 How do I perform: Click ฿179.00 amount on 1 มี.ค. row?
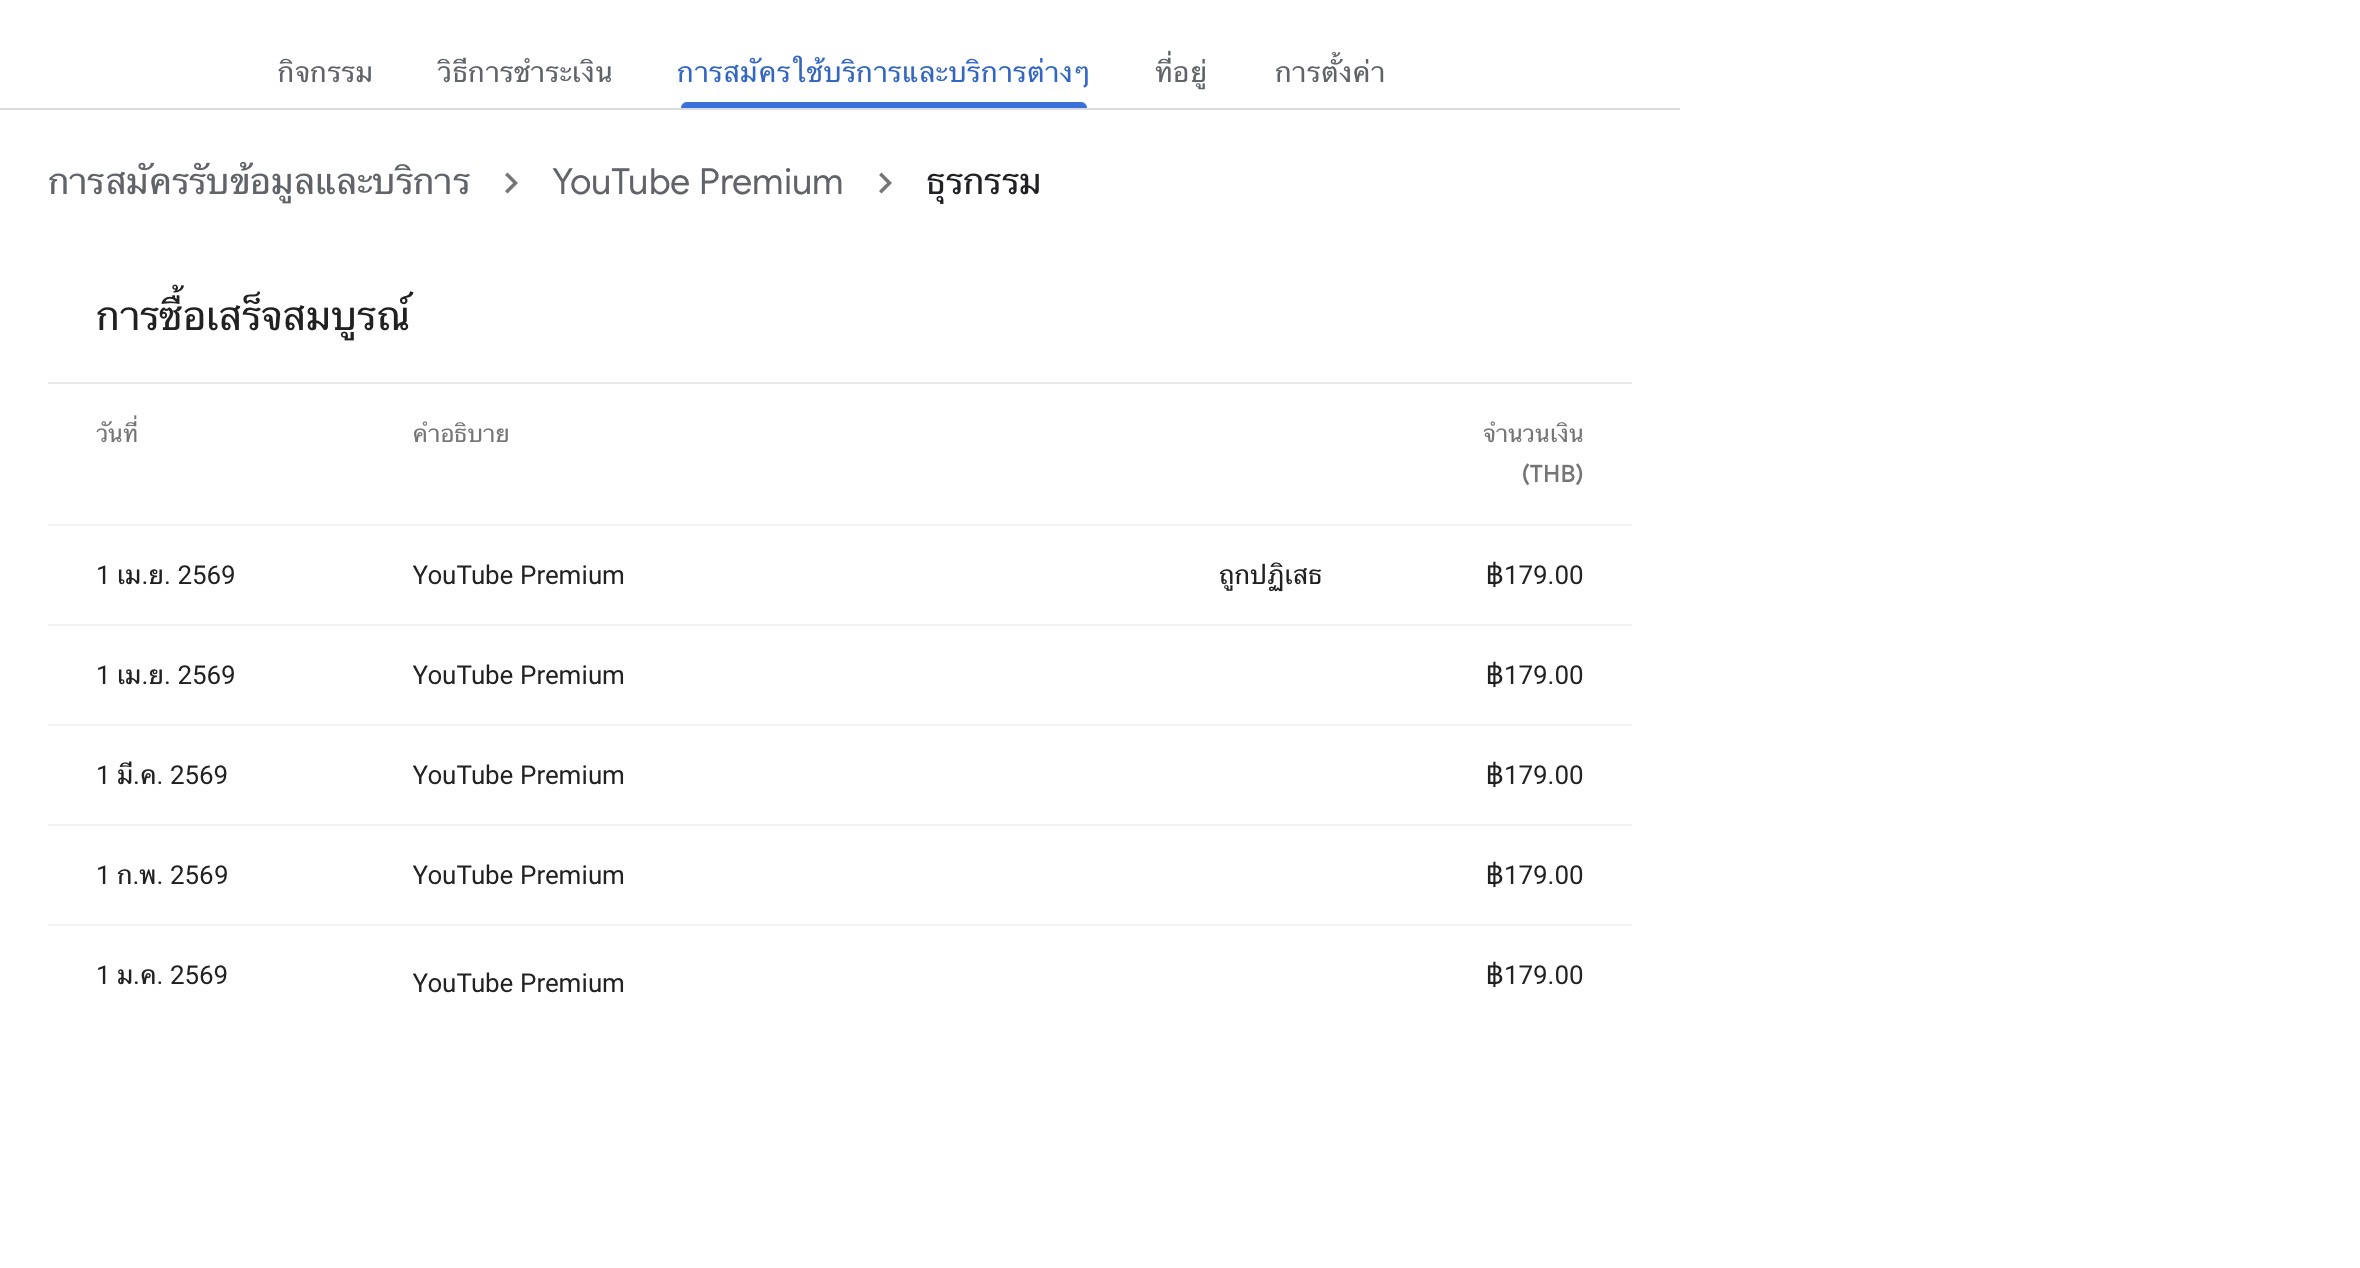(1534, 776)
